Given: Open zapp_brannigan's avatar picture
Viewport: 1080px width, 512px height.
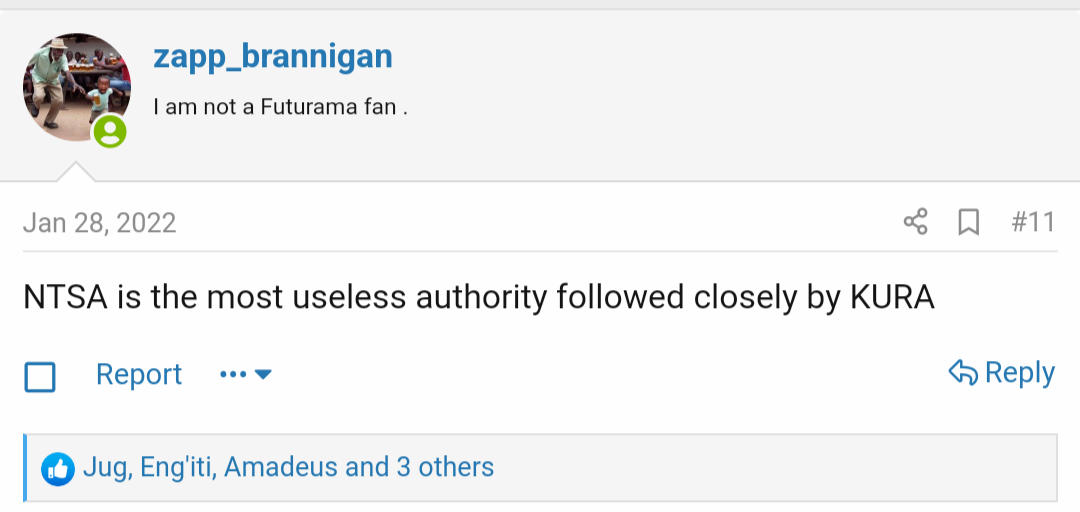Looking at the screenshot, I should [x=76, y=88].
